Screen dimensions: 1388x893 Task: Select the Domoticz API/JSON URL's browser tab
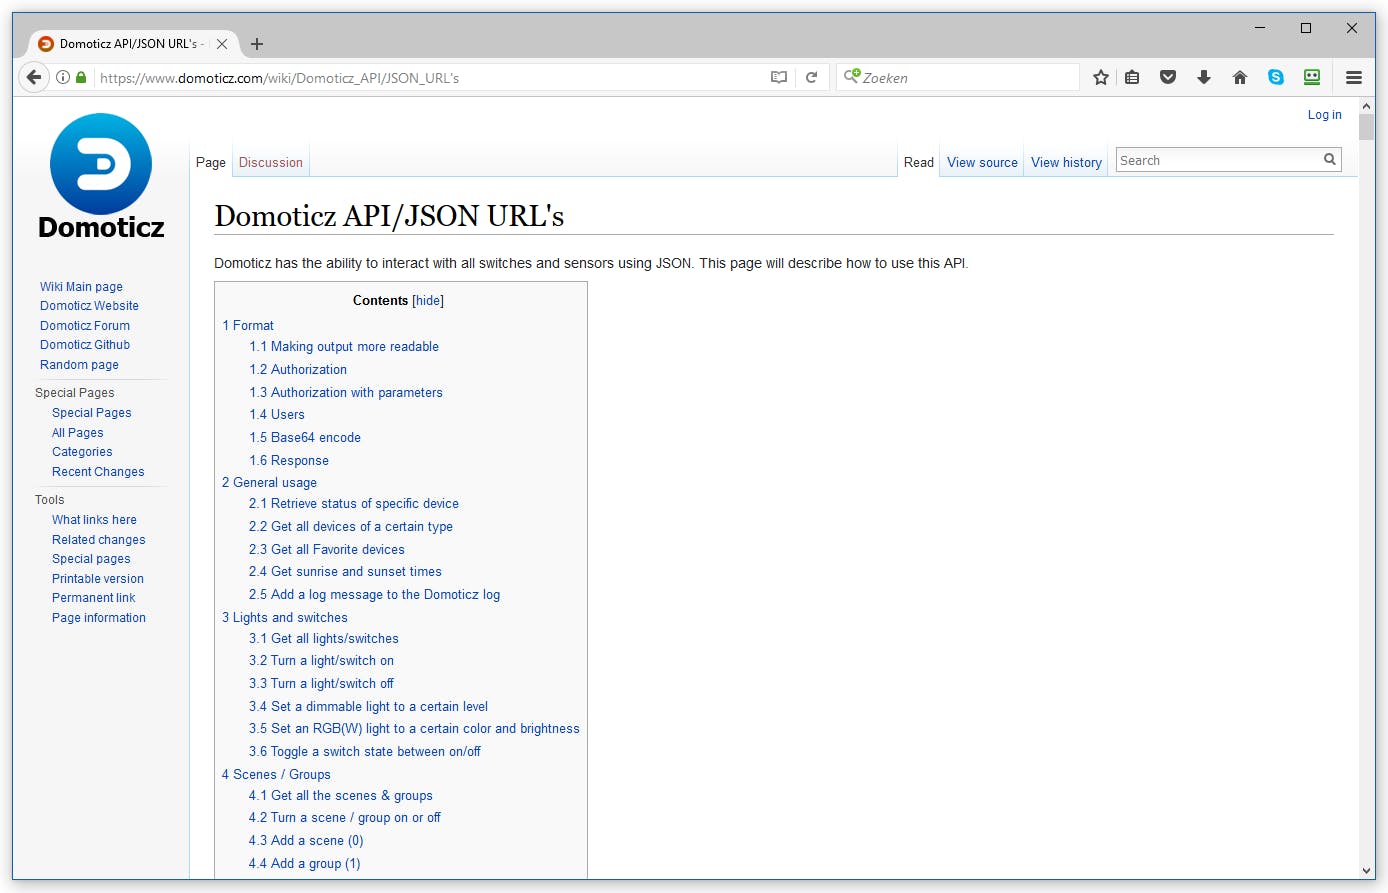pyautogui.click(x=133, y=44)
